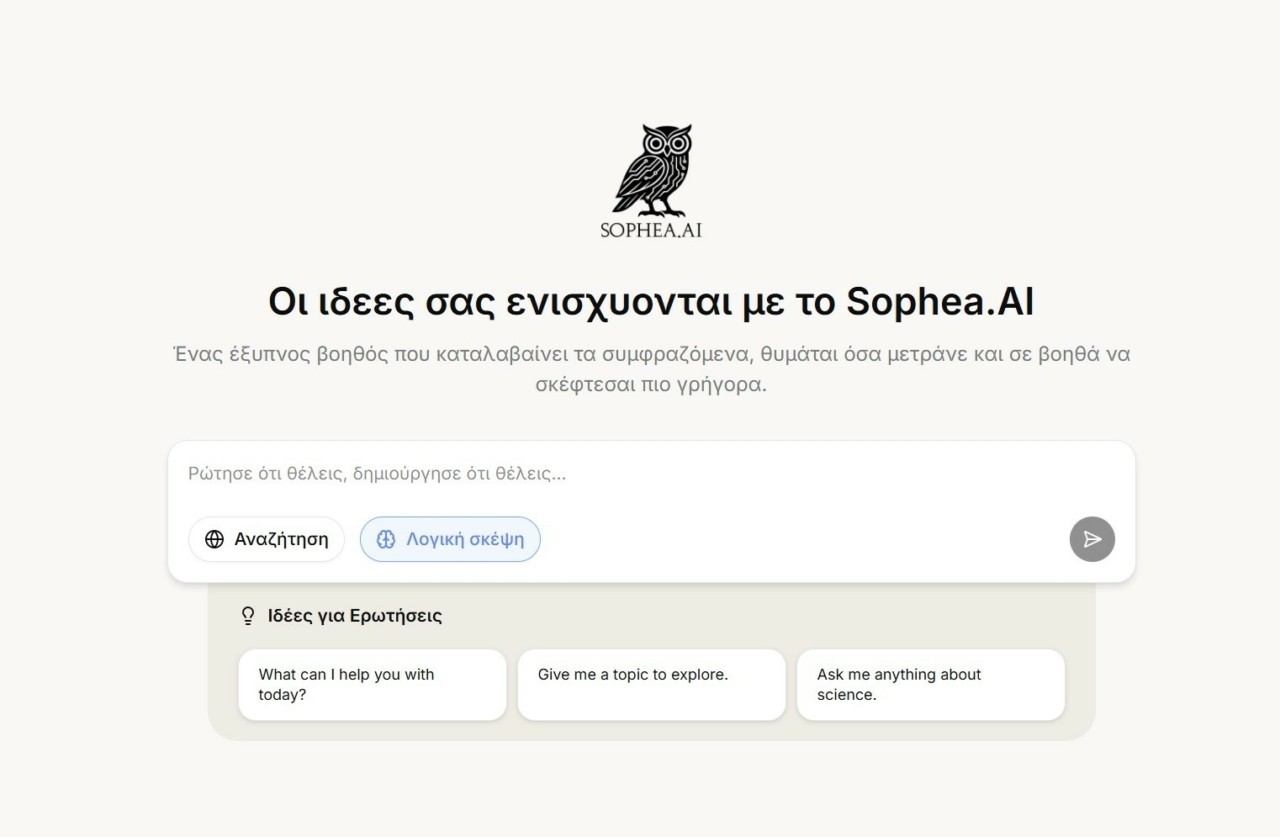Focus the "Ρώτησε ότι θέλεις" prompt field
The height and width of the screenshot is (837, 1280).
(x=600, y=474)
